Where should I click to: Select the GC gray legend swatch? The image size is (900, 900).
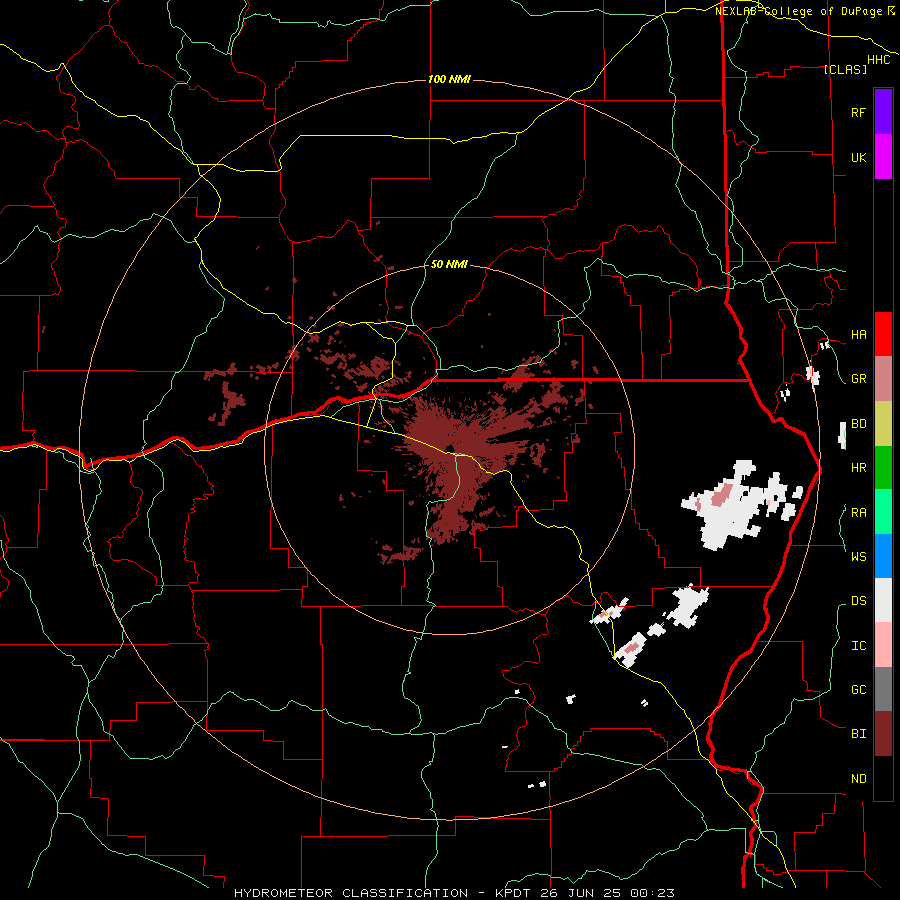tap(883, 689)
